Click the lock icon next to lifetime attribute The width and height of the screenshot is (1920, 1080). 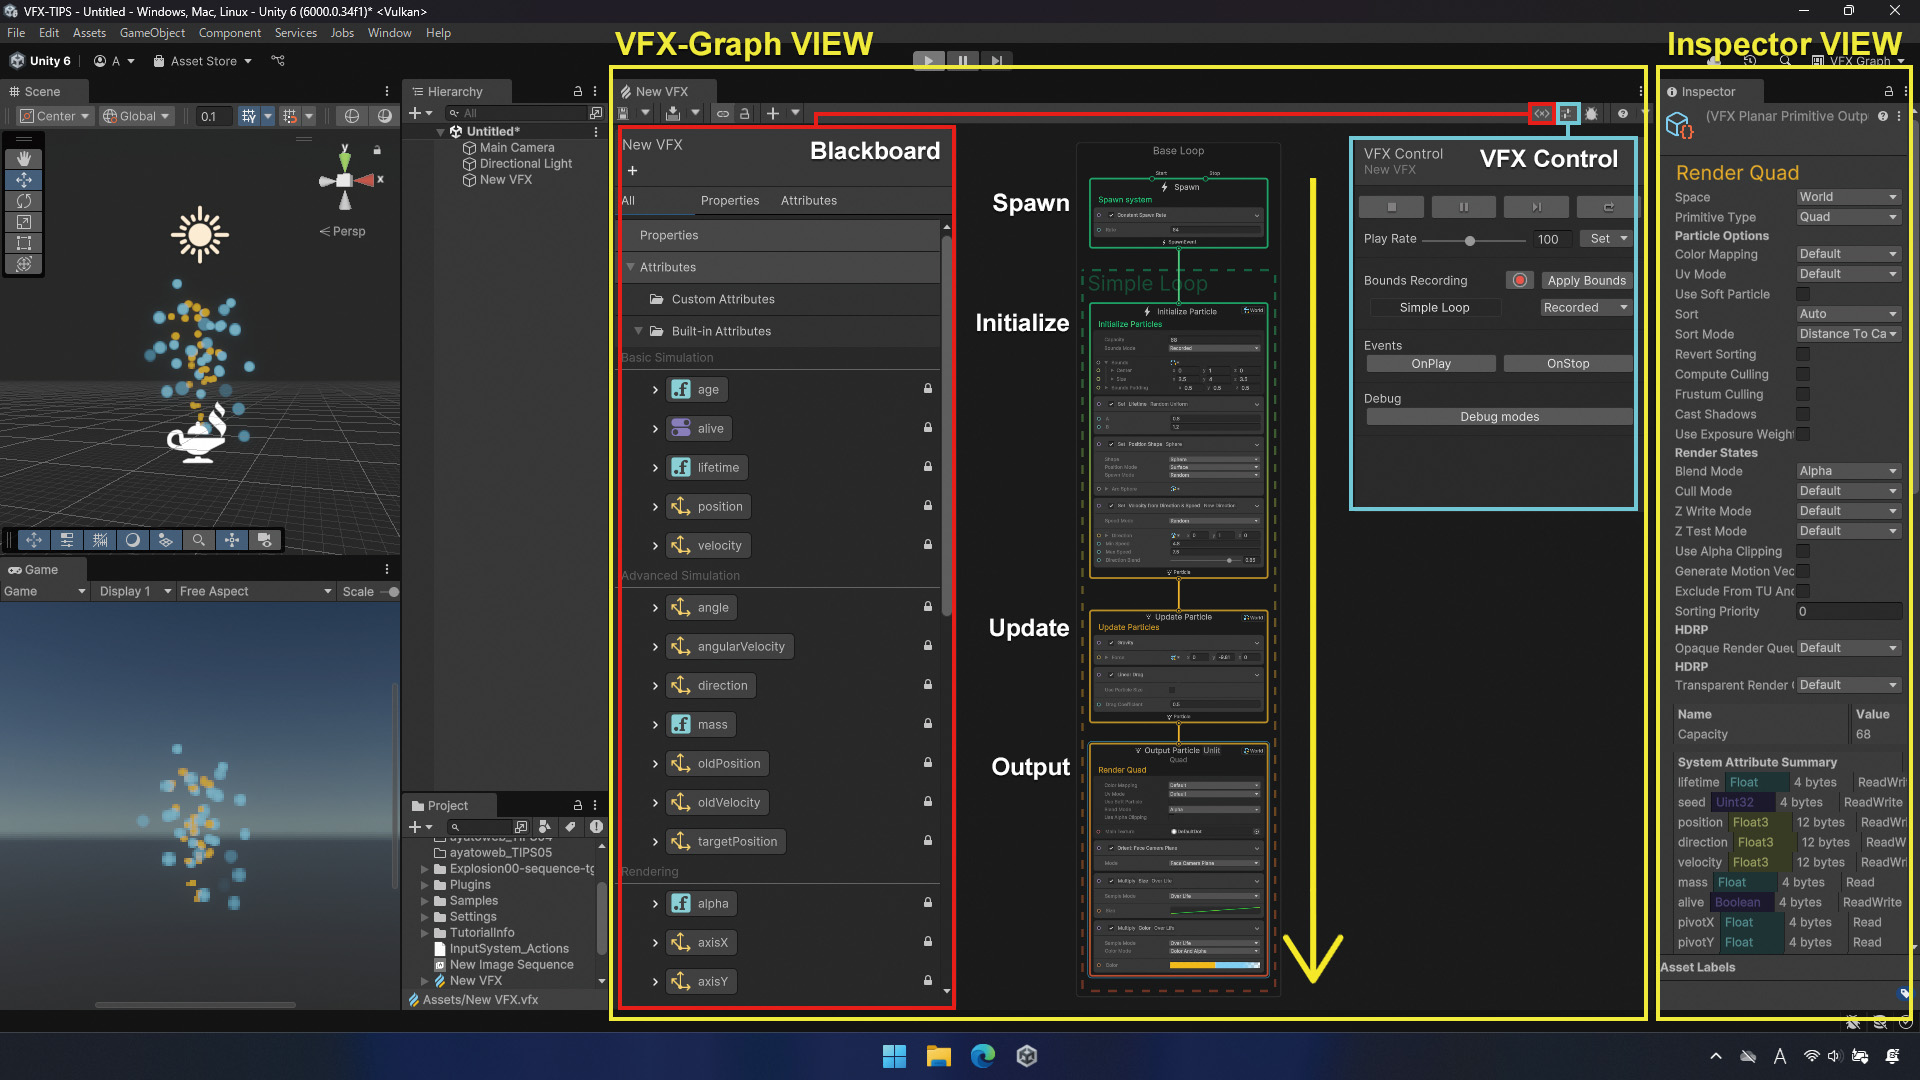point(928,467)
